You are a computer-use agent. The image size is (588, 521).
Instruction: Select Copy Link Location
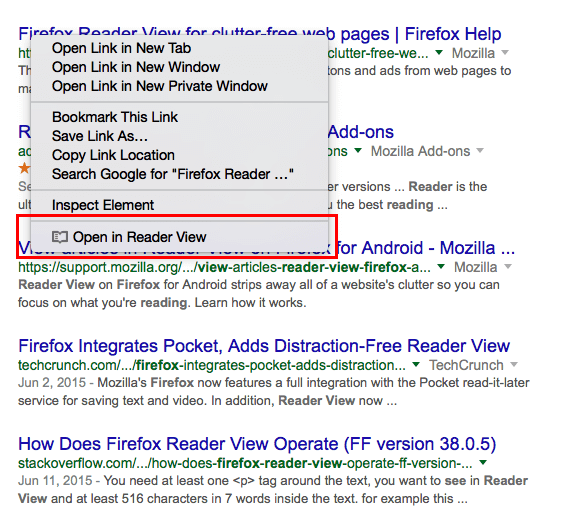click(113, 155)
